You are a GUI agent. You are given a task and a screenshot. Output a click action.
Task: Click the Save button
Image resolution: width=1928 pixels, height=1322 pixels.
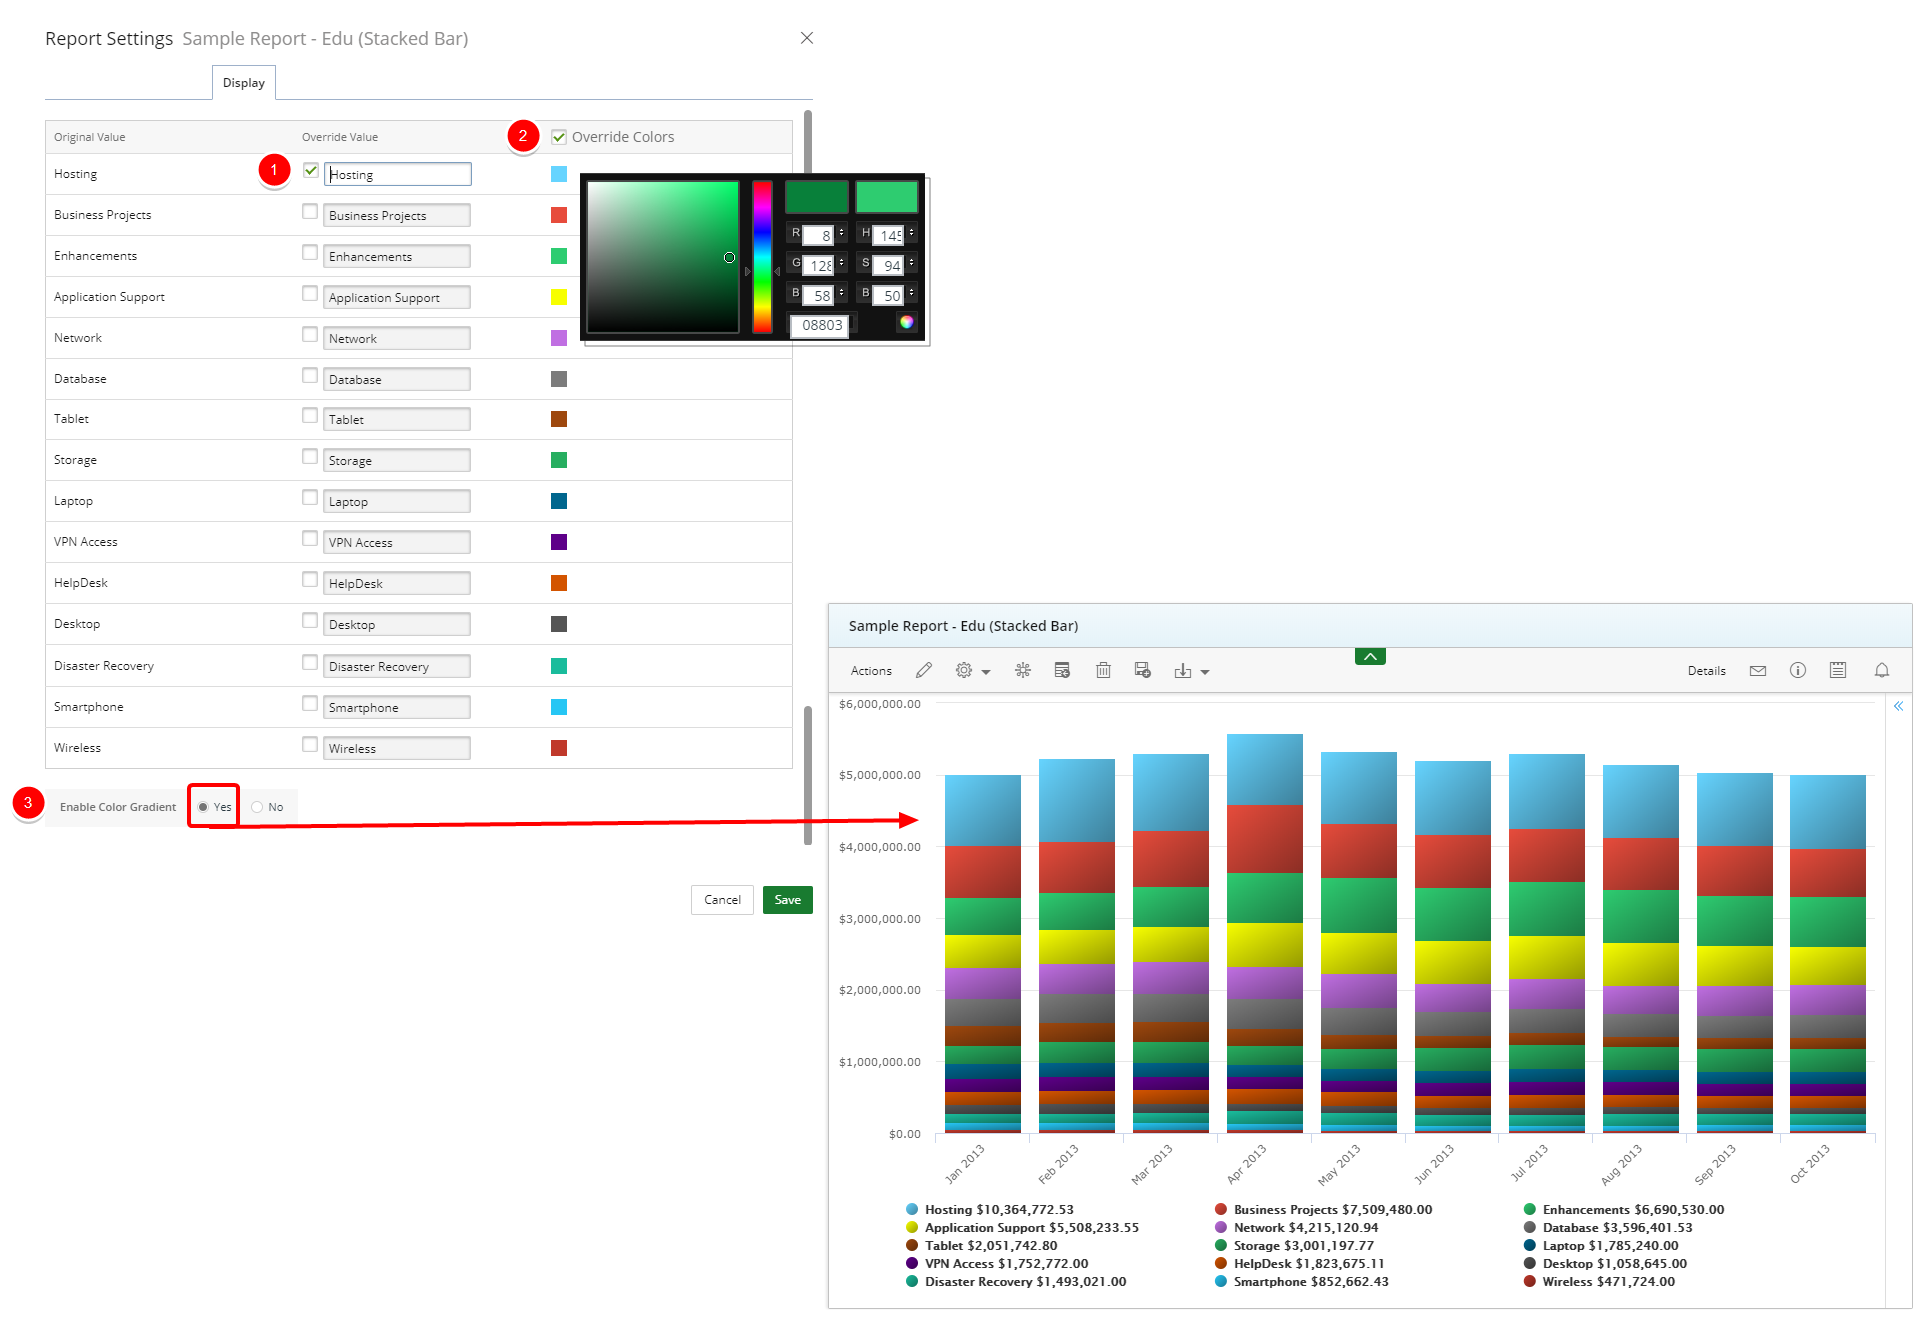787,900
